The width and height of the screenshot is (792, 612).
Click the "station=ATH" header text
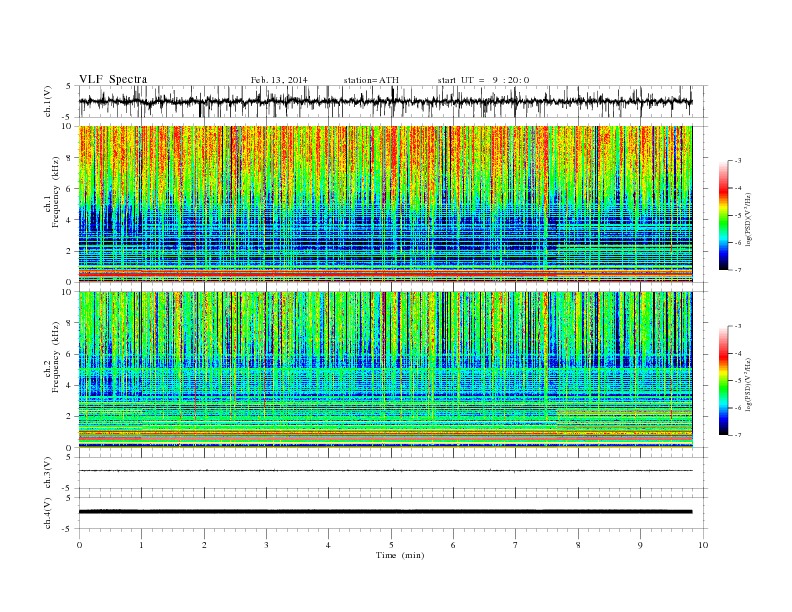[x=371, y=80]
